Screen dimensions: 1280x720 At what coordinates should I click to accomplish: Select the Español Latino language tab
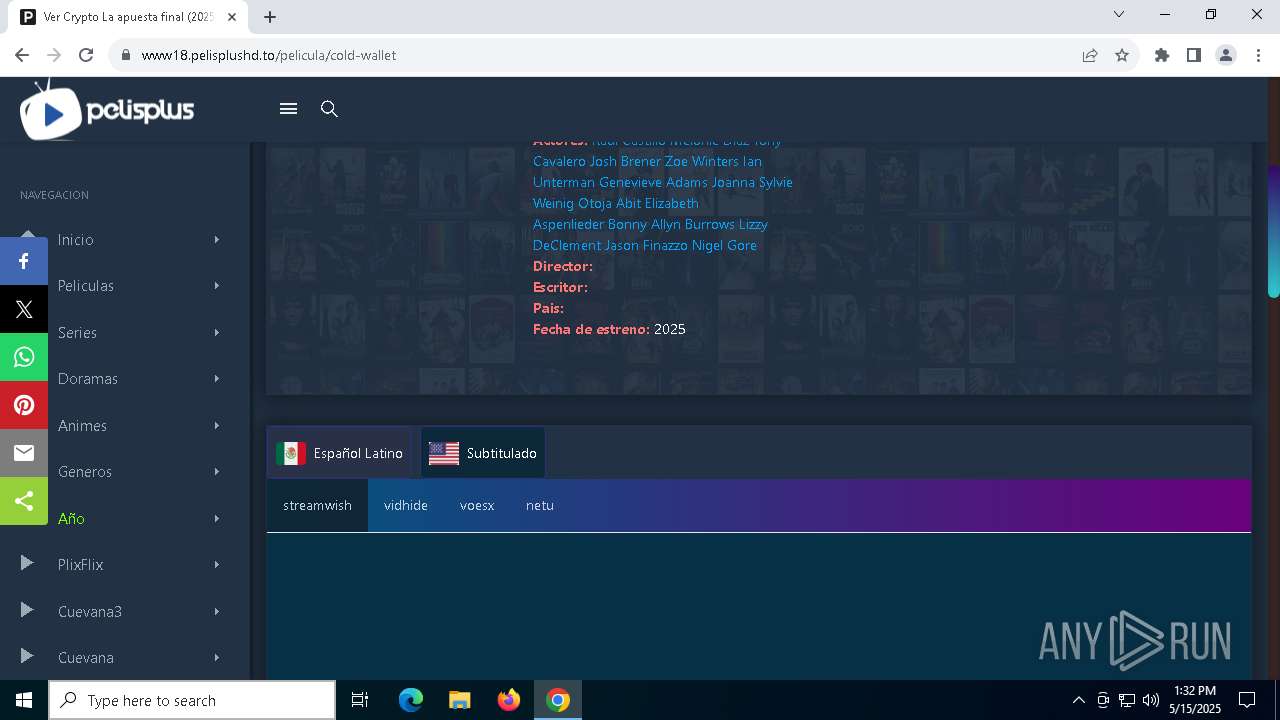tap(339, 453)
